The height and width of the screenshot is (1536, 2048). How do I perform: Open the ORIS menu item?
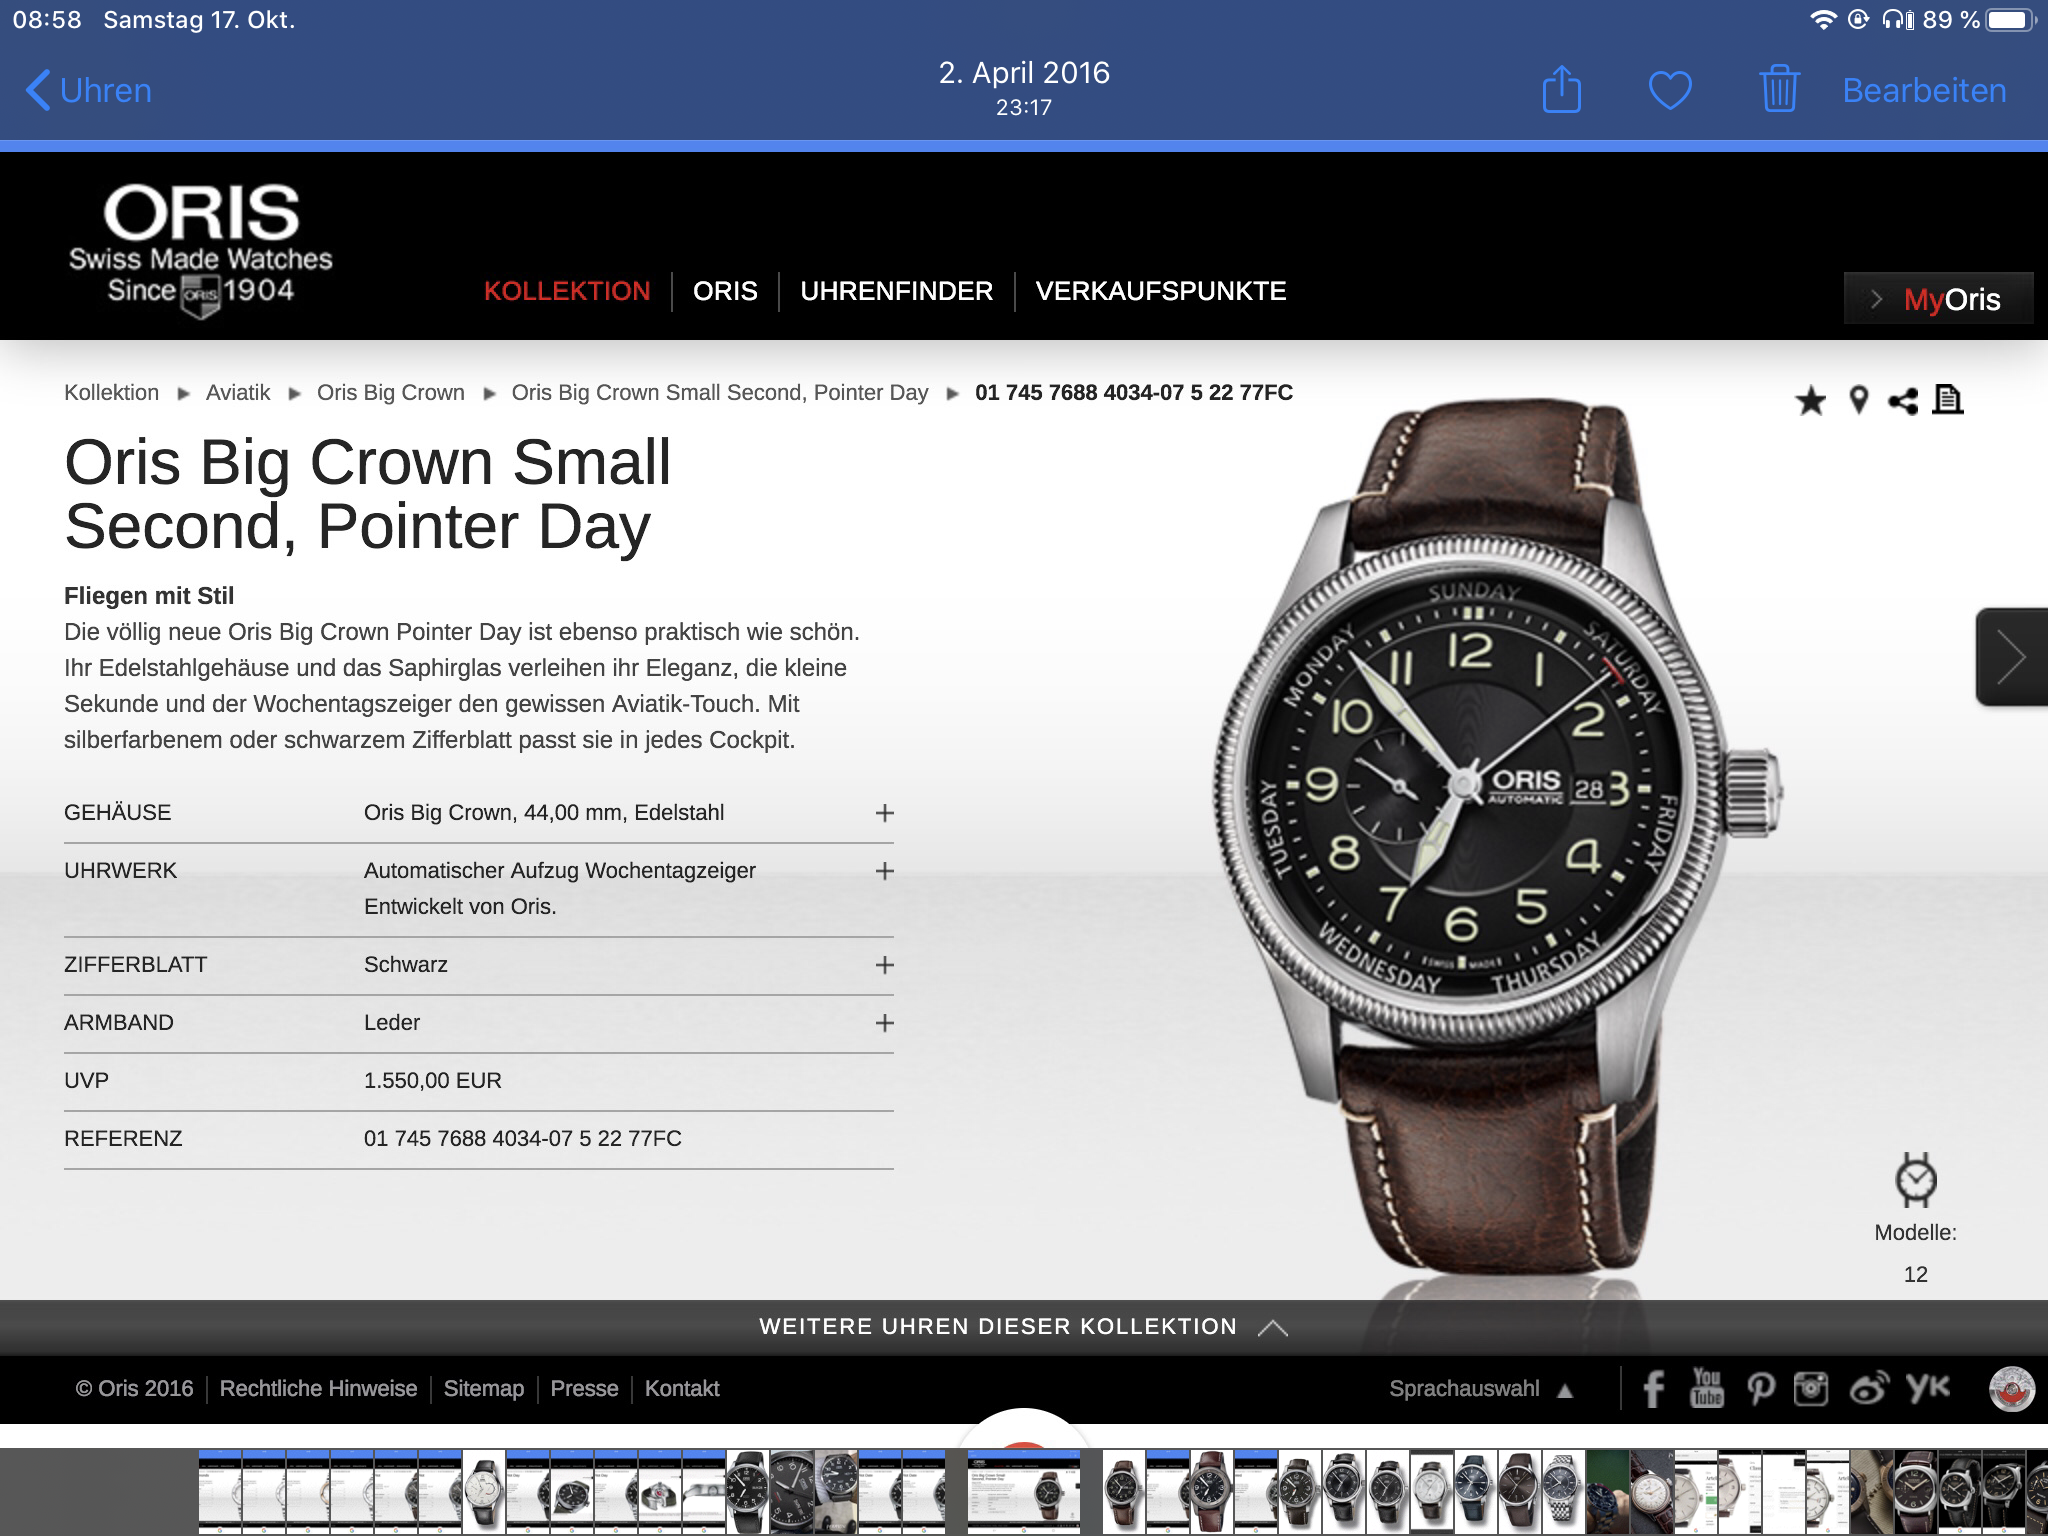click(x=725, y=291)
